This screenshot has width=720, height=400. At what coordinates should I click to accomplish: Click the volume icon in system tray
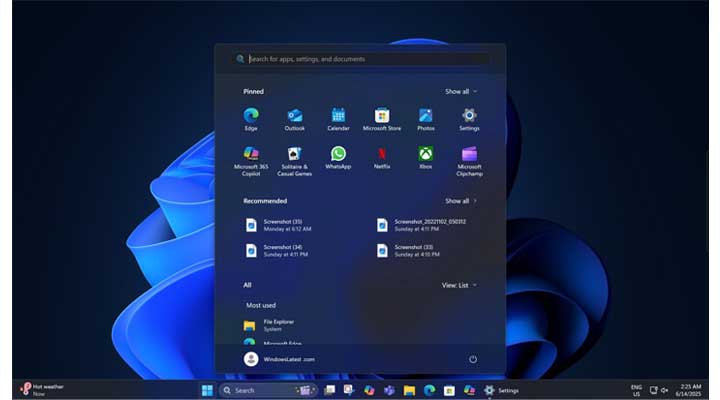click(664, 390)
